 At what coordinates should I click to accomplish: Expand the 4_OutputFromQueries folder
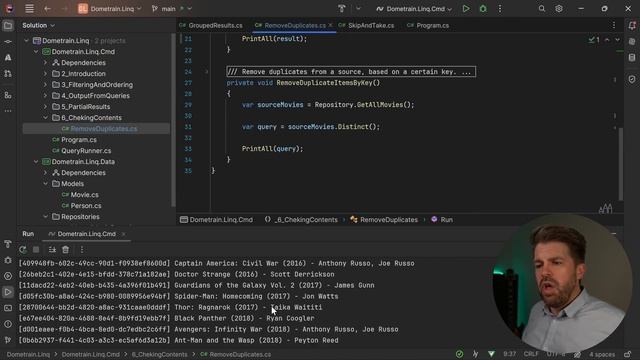tap(45, 96)
